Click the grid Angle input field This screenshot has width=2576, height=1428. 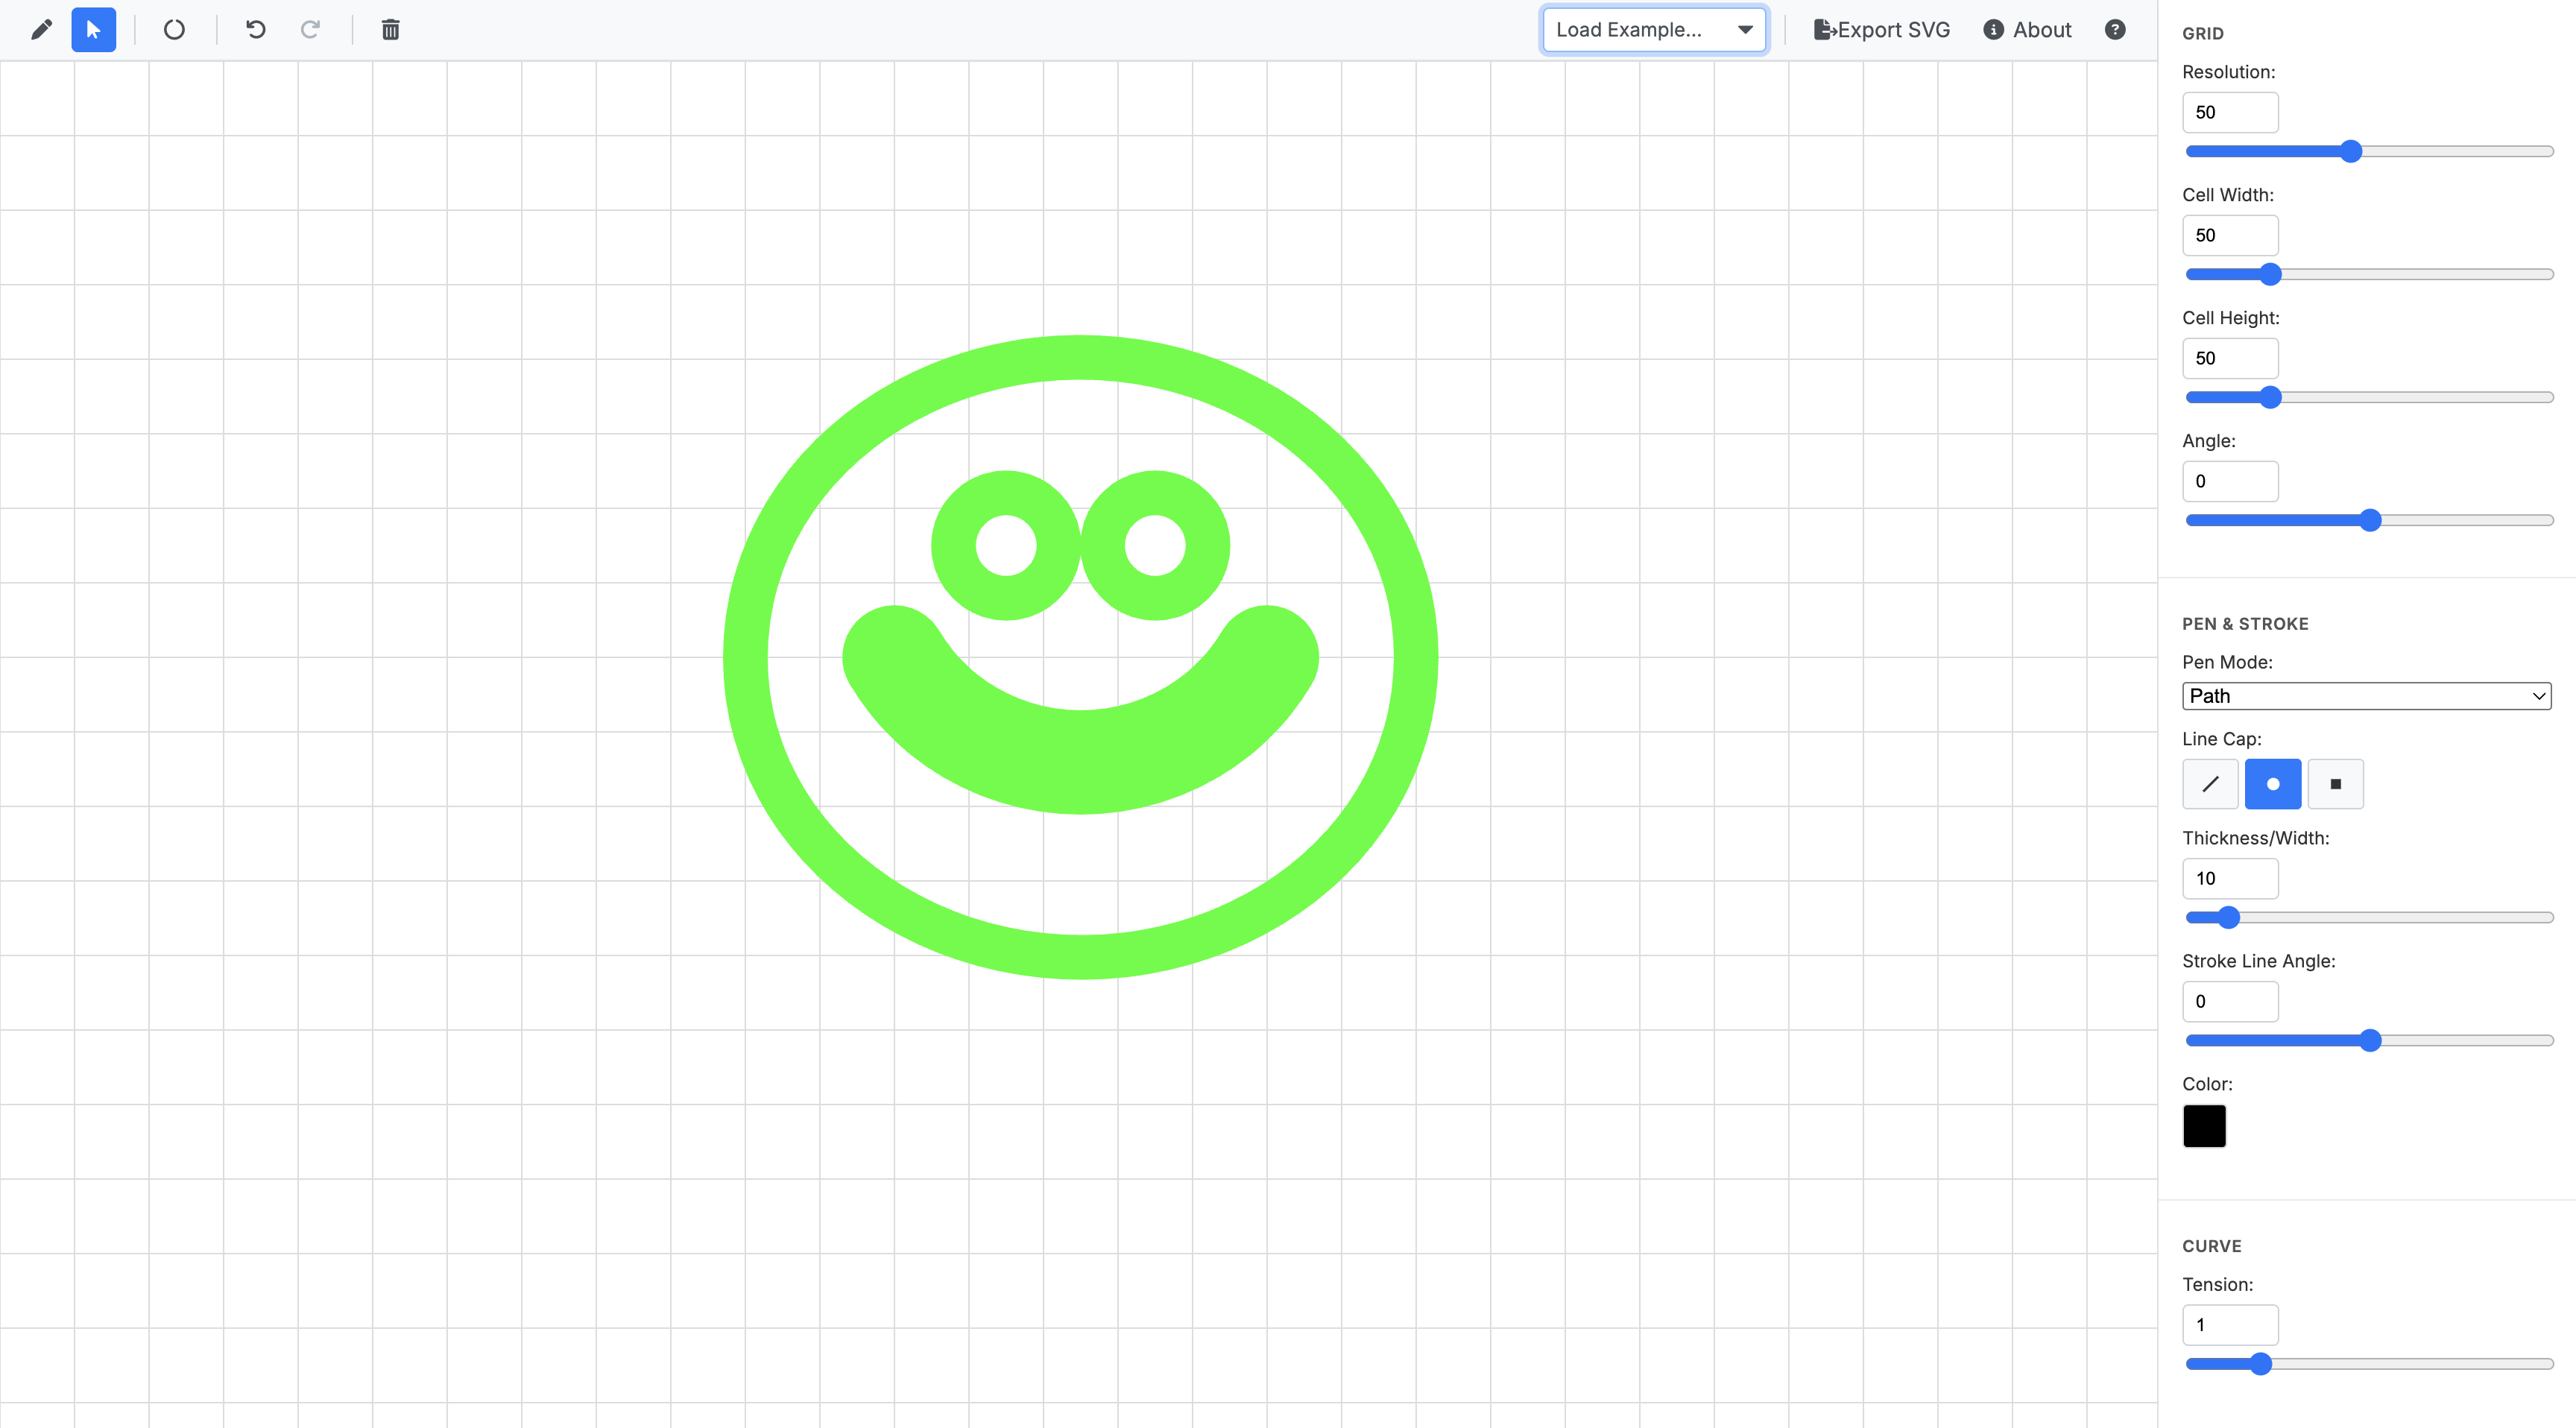point(2230,481)
